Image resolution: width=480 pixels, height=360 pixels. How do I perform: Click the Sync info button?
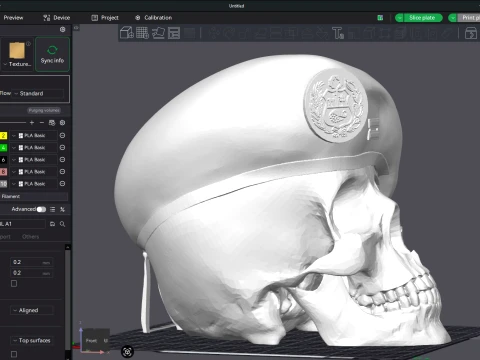pyautogui.click(x=52, y=54)
